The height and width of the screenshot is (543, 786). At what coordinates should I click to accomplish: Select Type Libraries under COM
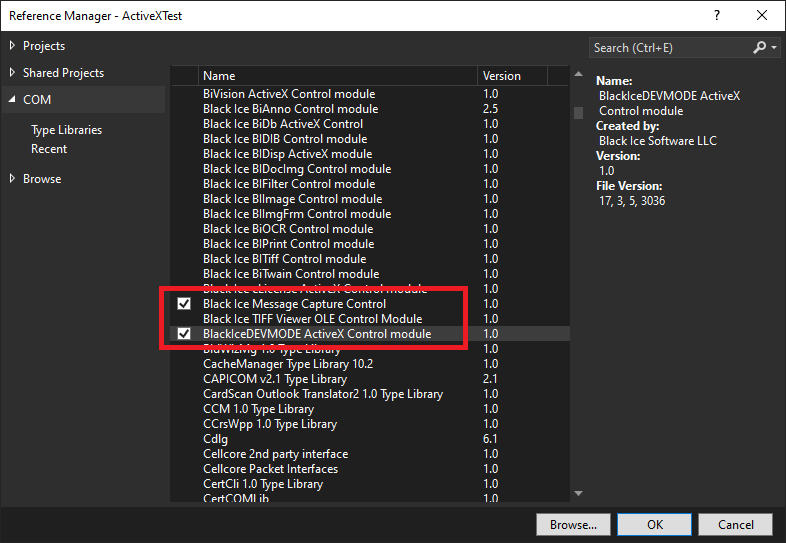click(66, 130)
